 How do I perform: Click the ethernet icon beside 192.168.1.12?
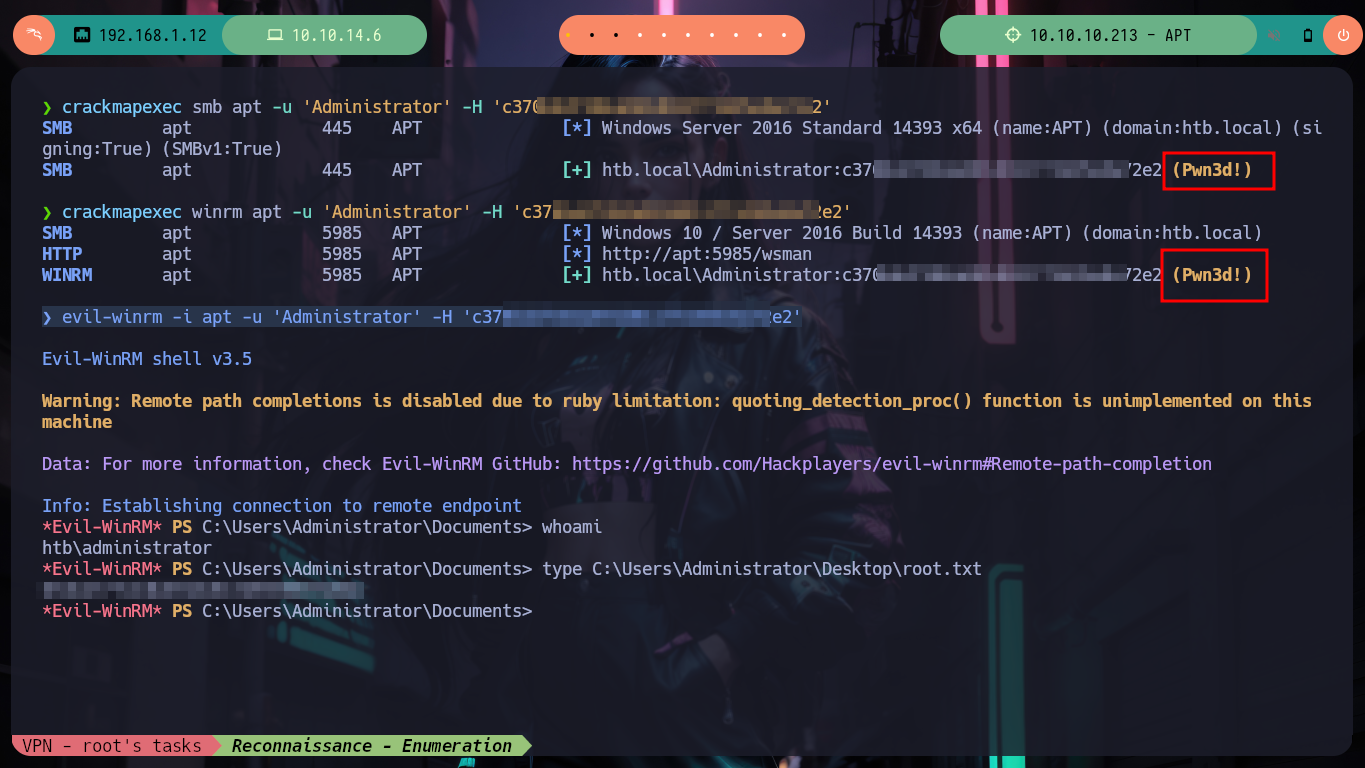[83, 35]
